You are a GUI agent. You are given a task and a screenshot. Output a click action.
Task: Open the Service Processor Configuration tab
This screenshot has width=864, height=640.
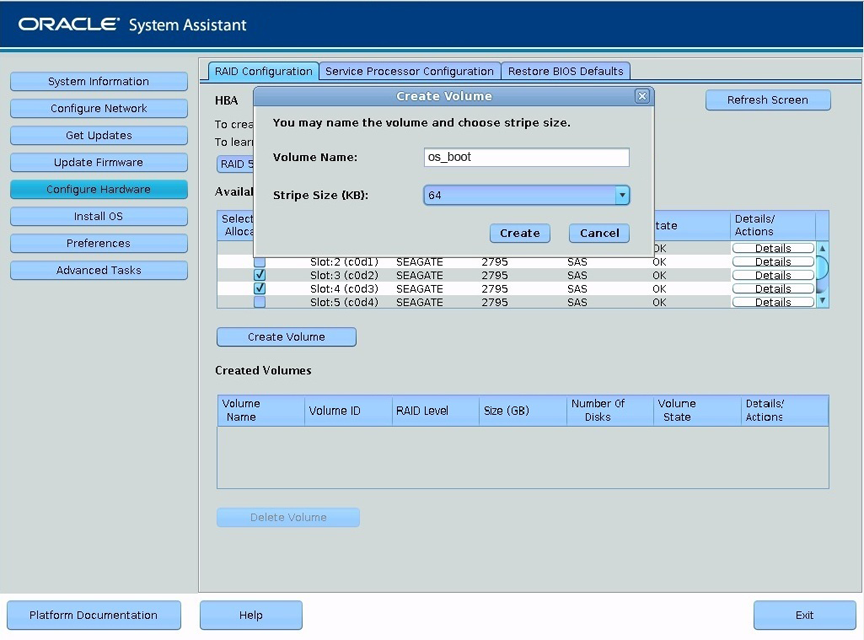409,72
